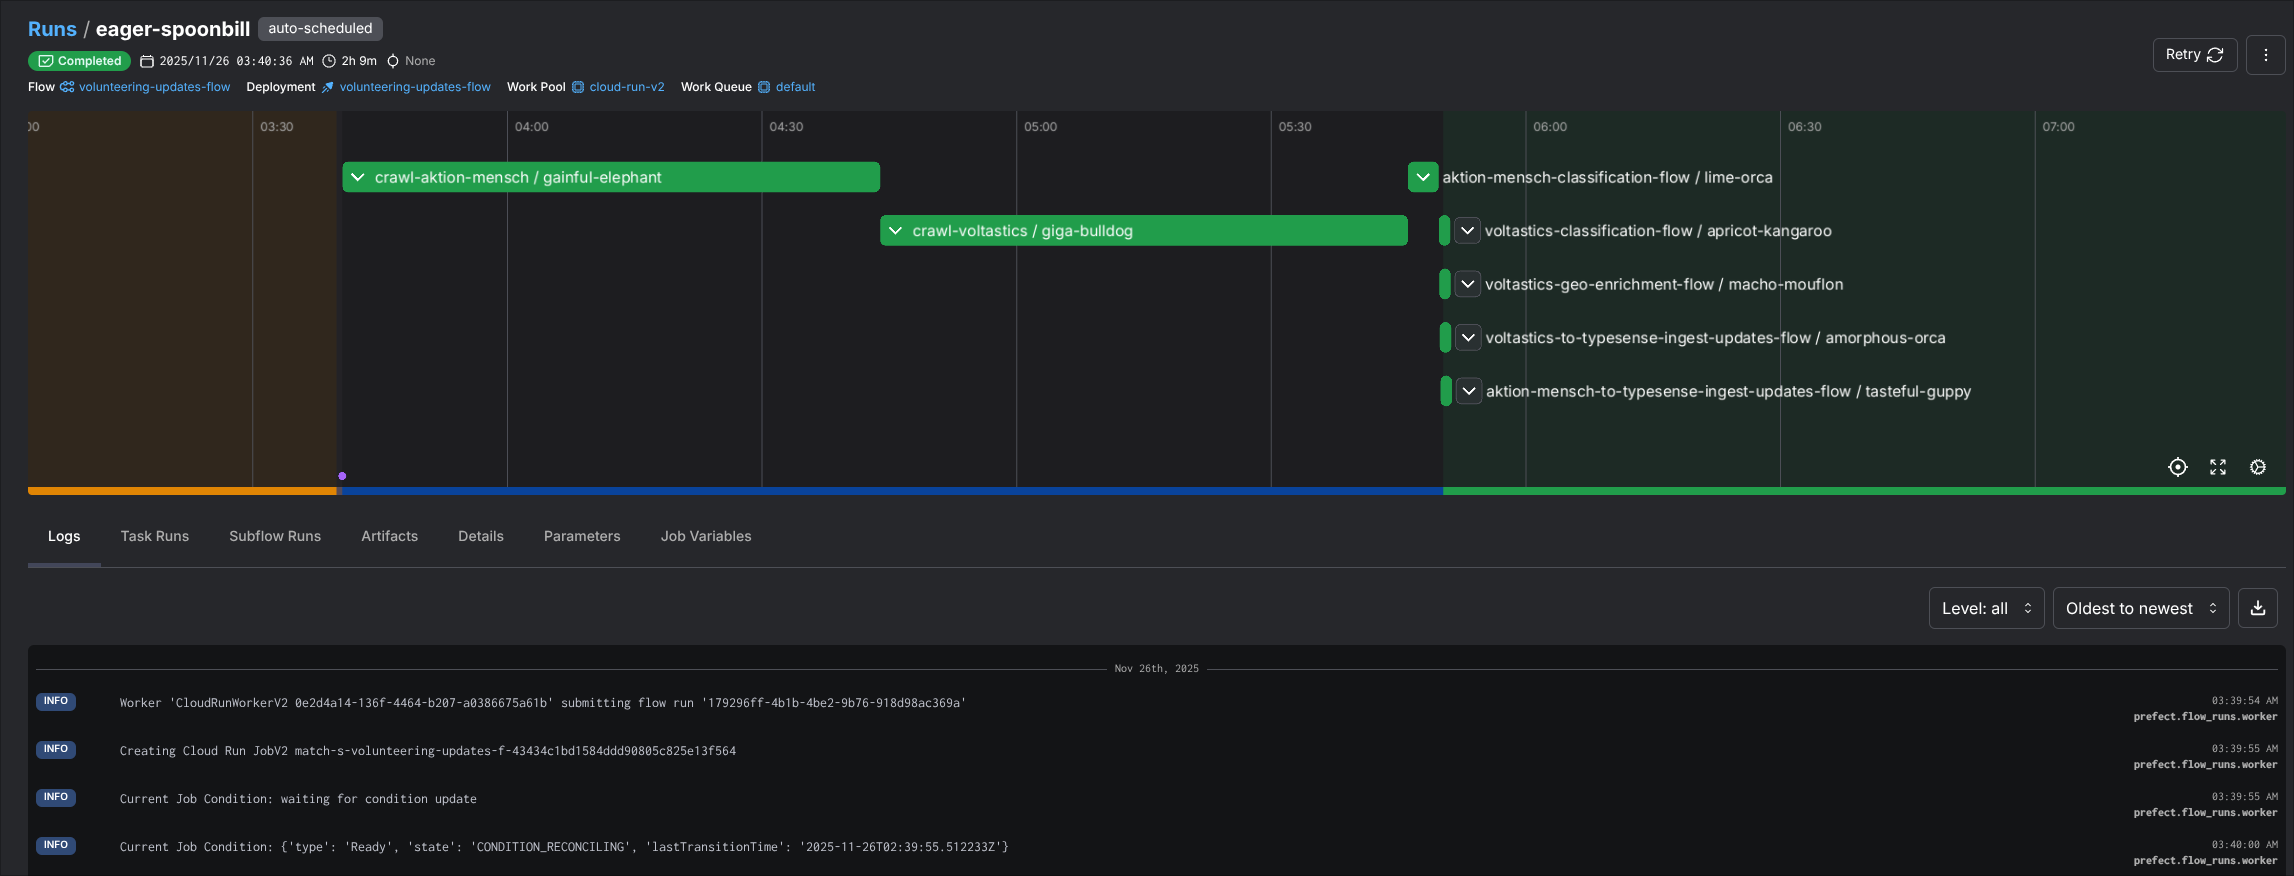Open the Oldest to newest sort dropdown
Viewport: 2294px width, 876px height.
(x=2140, y=608)
